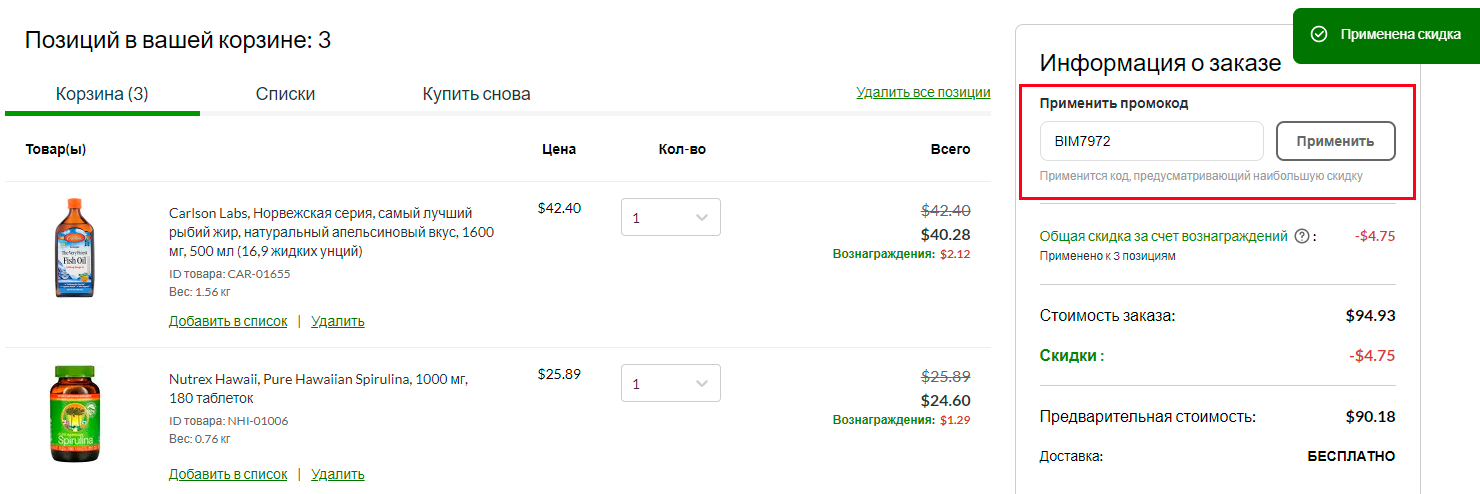Click Удалить все позиции link
1480x494 pixels.
[x=923, y=92]
